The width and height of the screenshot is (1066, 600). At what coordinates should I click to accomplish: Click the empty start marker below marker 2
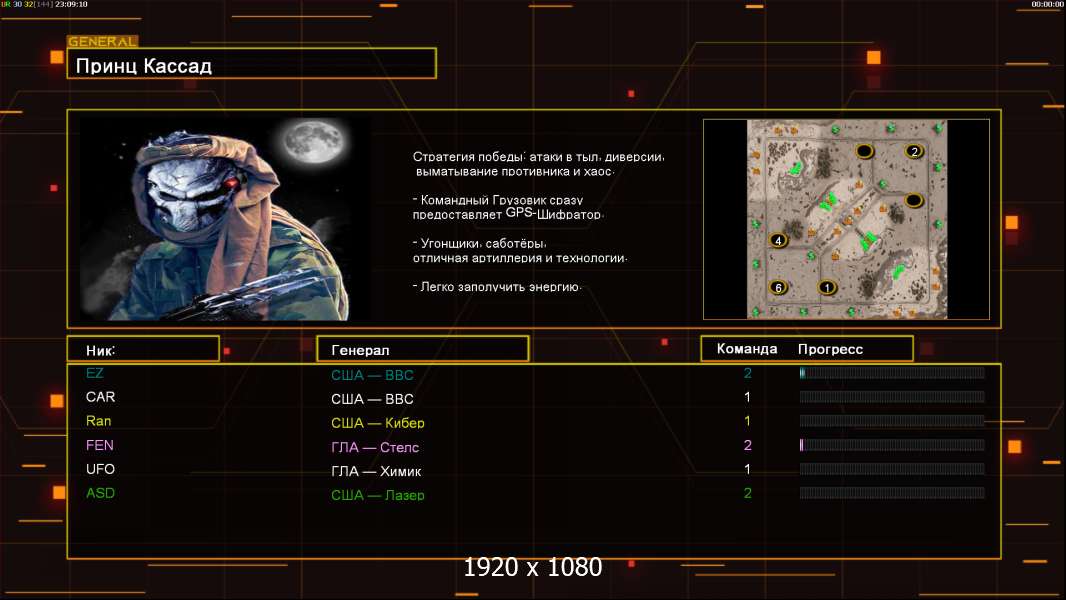pyautogui.click(x=914, y=200)
